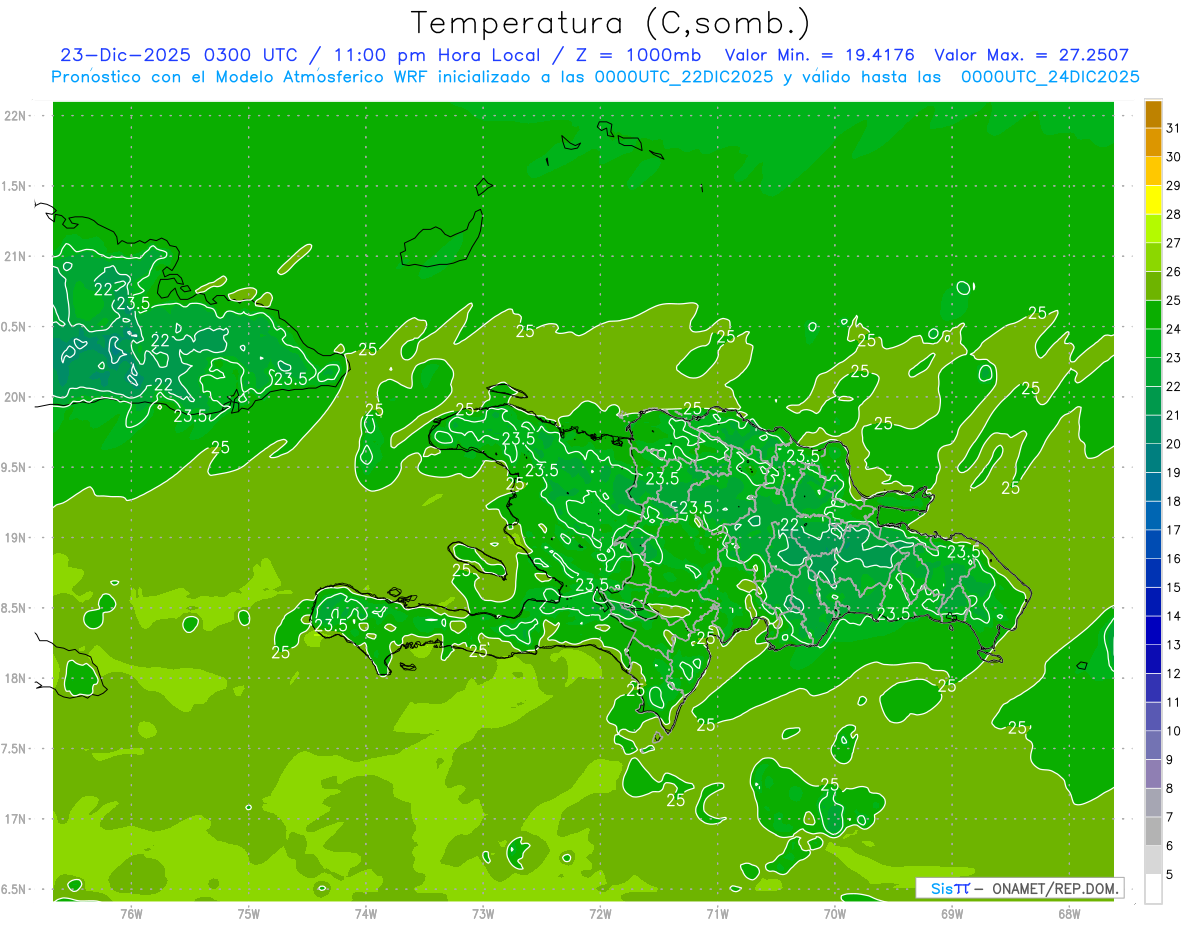Pick the yellow legend color between 28 and 29

(1153, 200)
